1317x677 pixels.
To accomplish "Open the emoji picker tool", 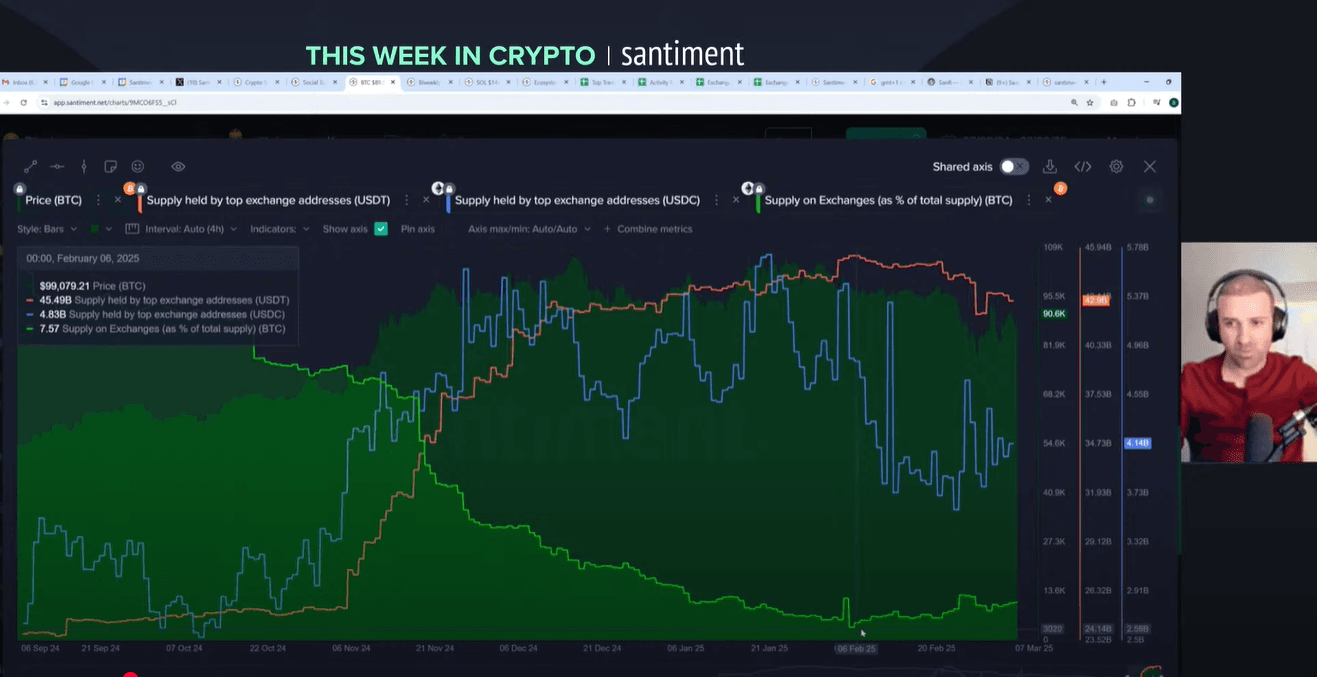I will click(138, 167).
